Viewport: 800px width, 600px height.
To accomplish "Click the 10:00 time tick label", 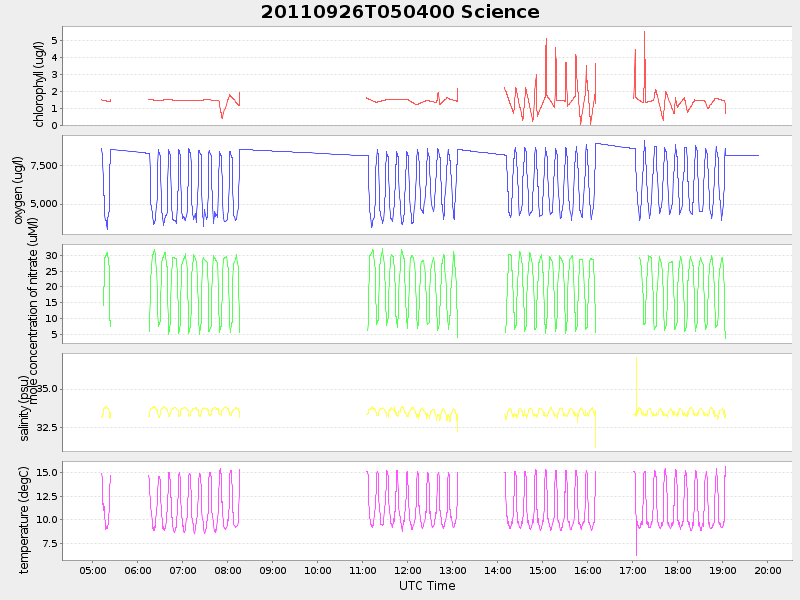I will (x=318, y=570).
